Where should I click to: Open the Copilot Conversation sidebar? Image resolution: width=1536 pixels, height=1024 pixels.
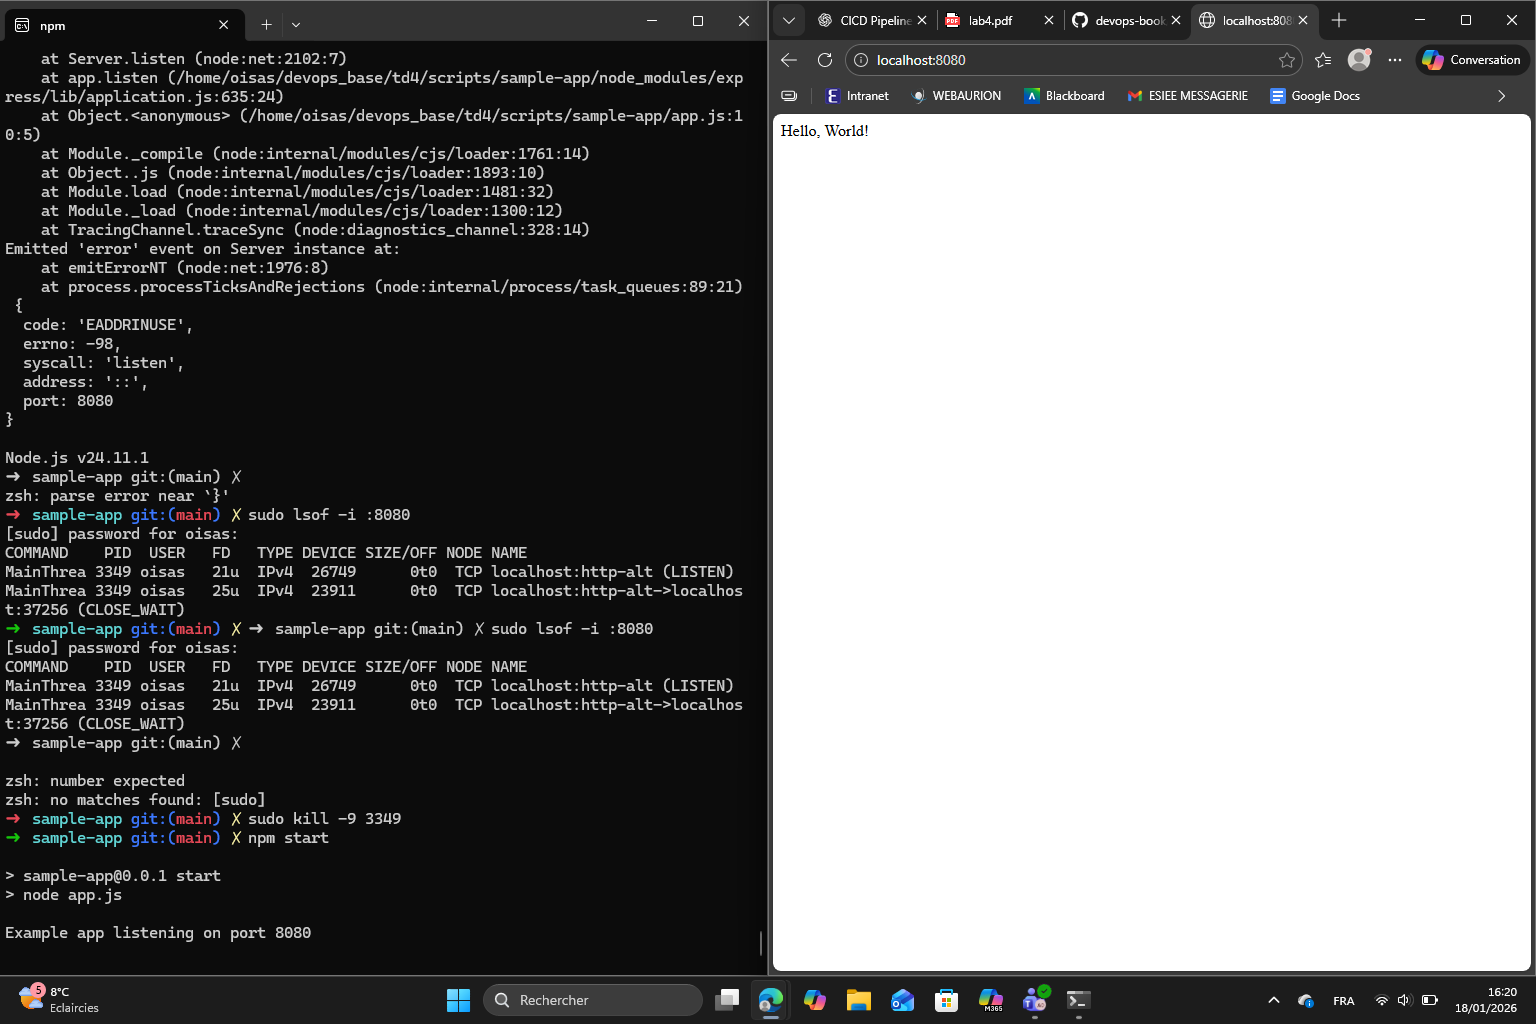(x=1471, y=59)
